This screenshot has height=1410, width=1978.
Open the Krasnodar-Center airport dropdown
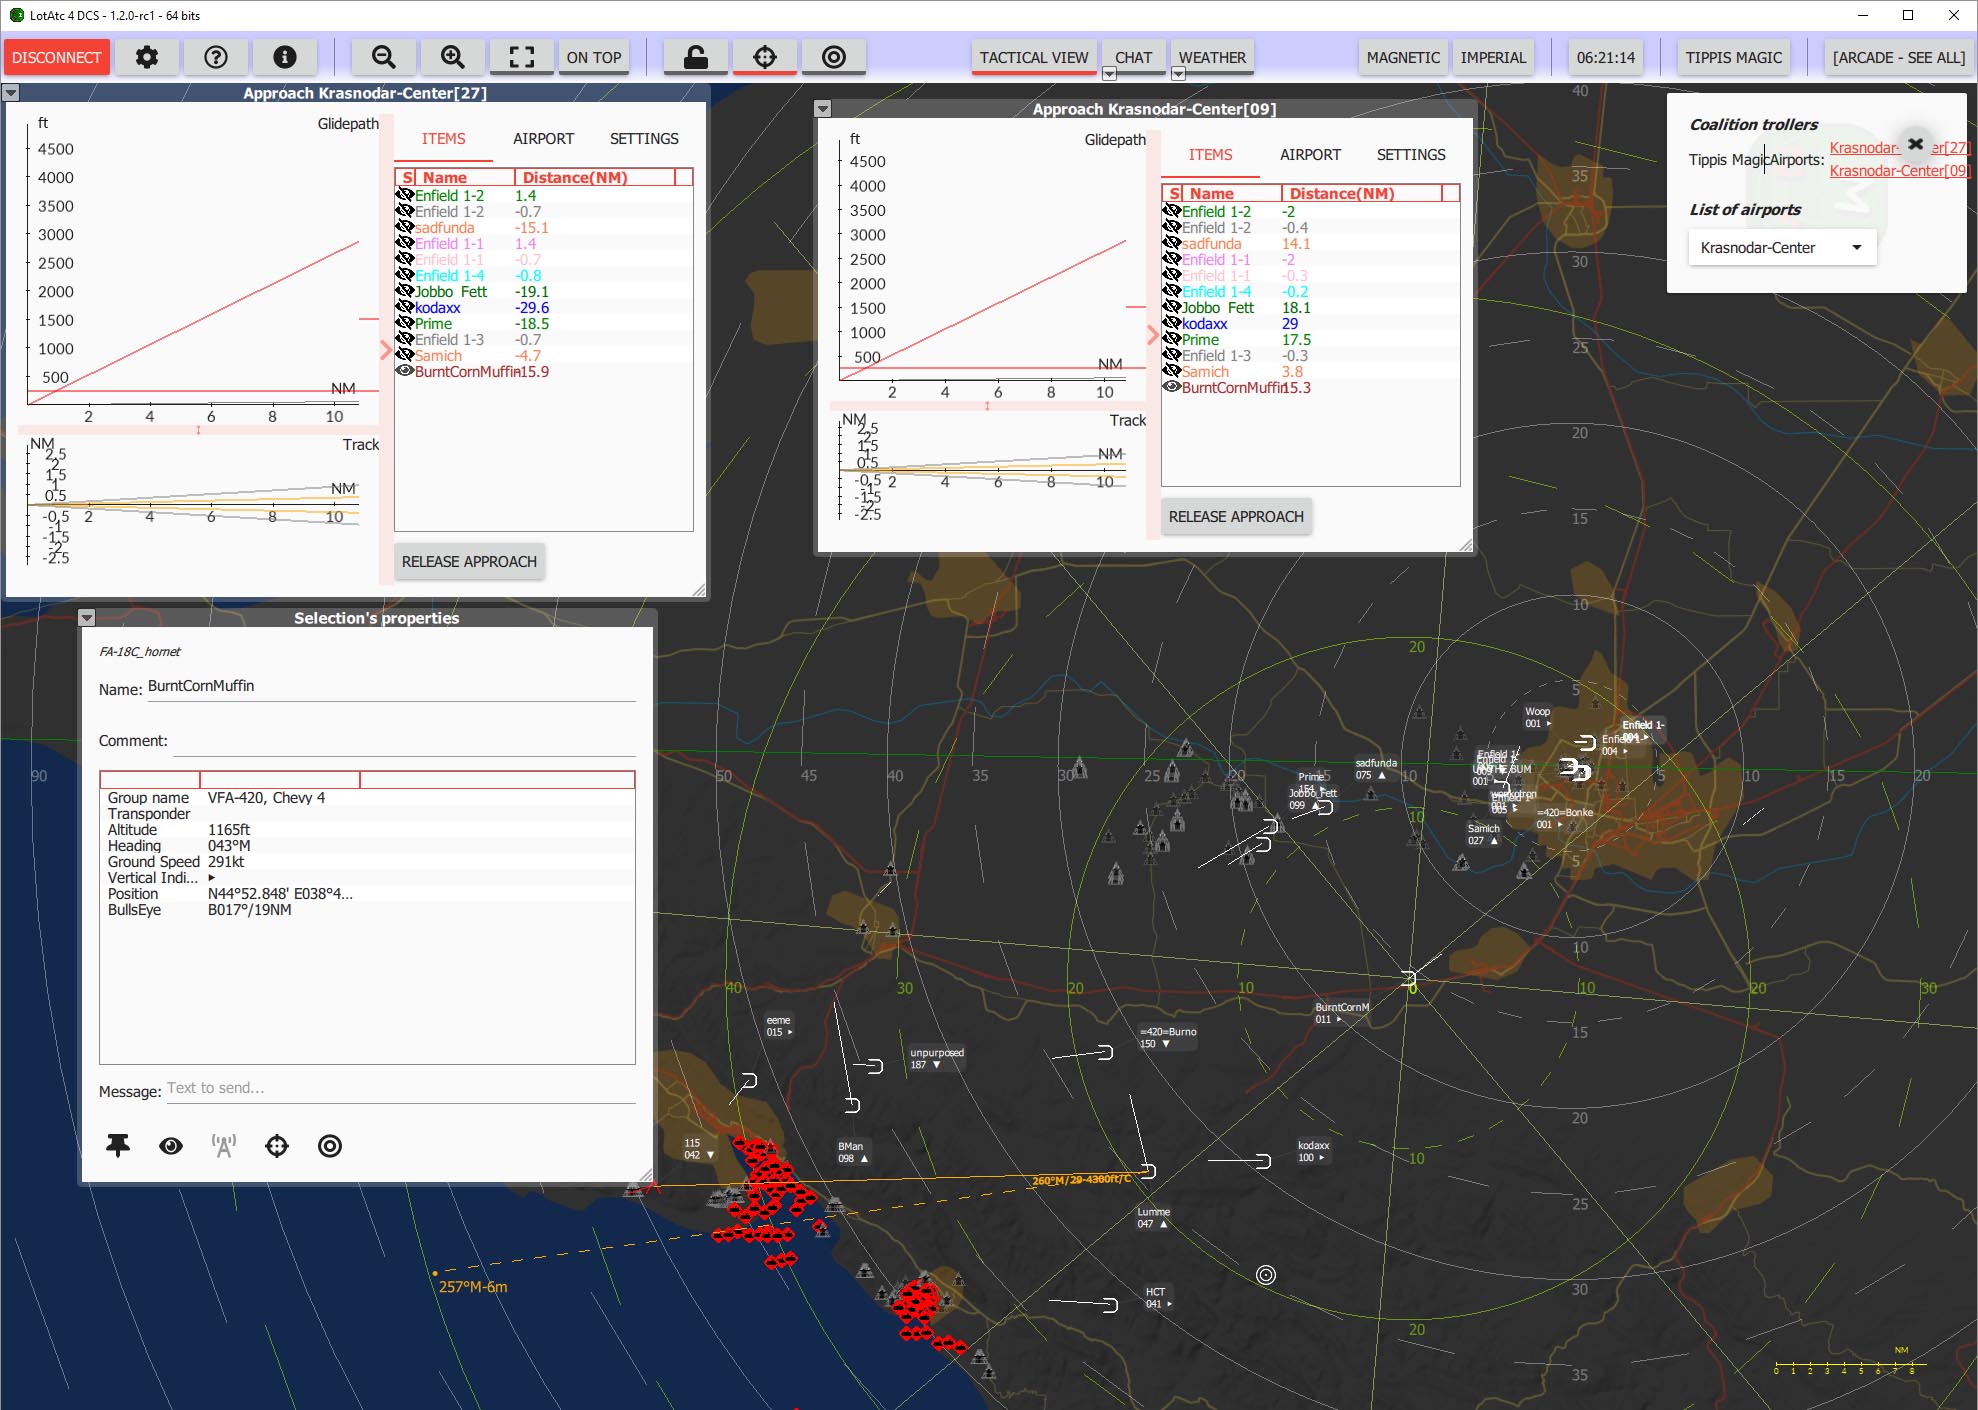[1782, 248]
